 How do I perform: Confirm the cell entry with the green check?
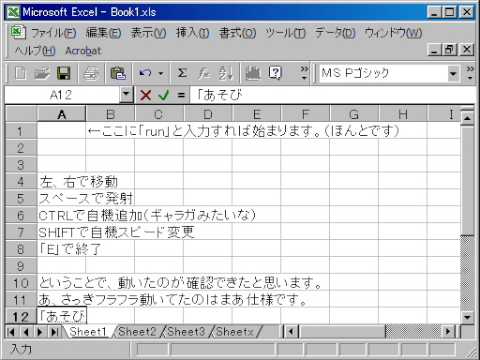[164, 95]
